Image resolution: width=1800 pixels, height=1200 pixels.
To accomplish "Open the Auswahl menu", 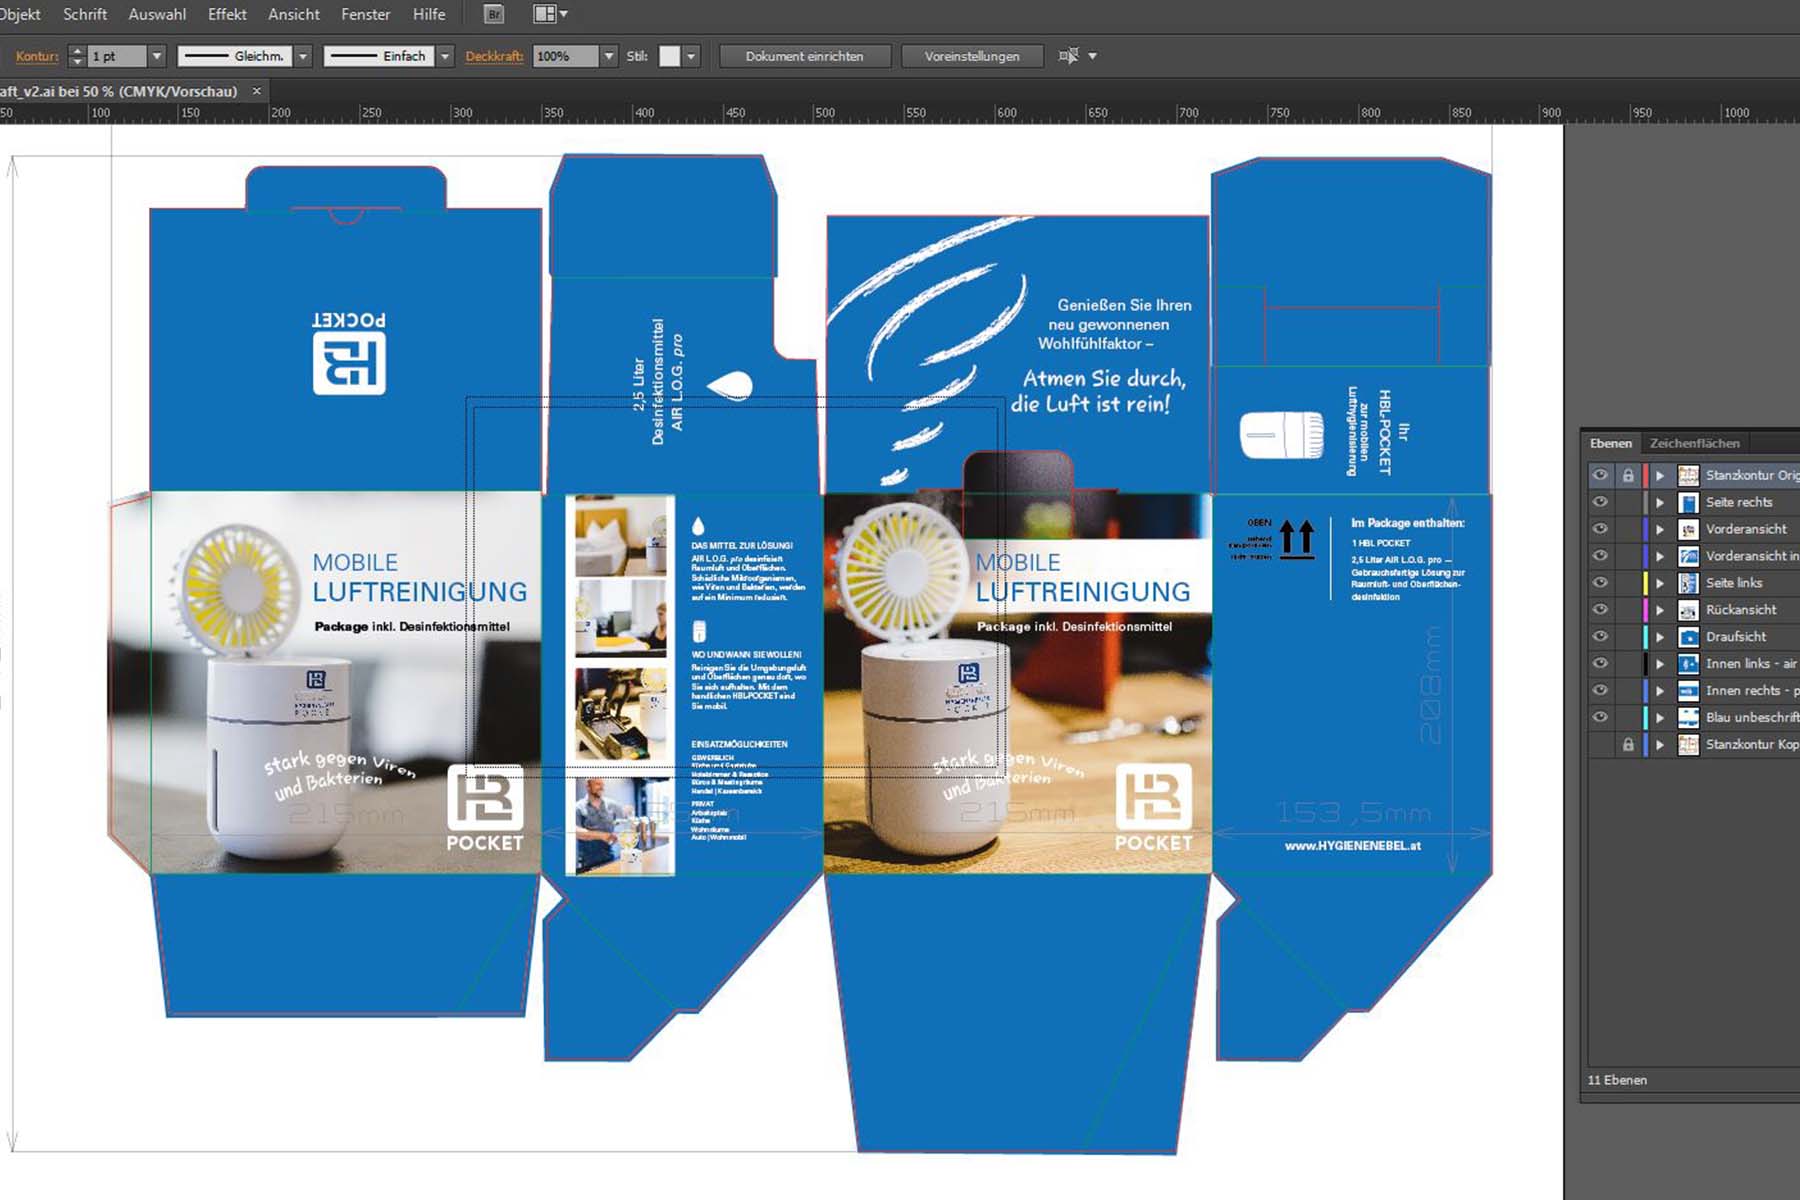I will [157, 14].
